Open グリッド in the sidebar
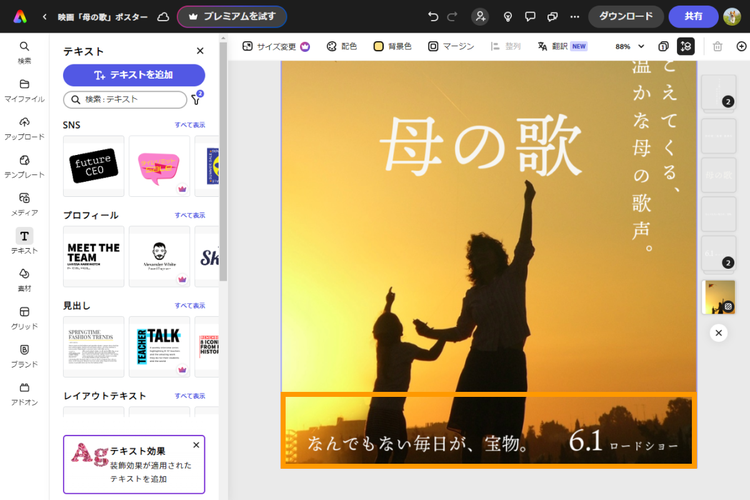Viewport: 750px width, 500px height. (24, 318)
